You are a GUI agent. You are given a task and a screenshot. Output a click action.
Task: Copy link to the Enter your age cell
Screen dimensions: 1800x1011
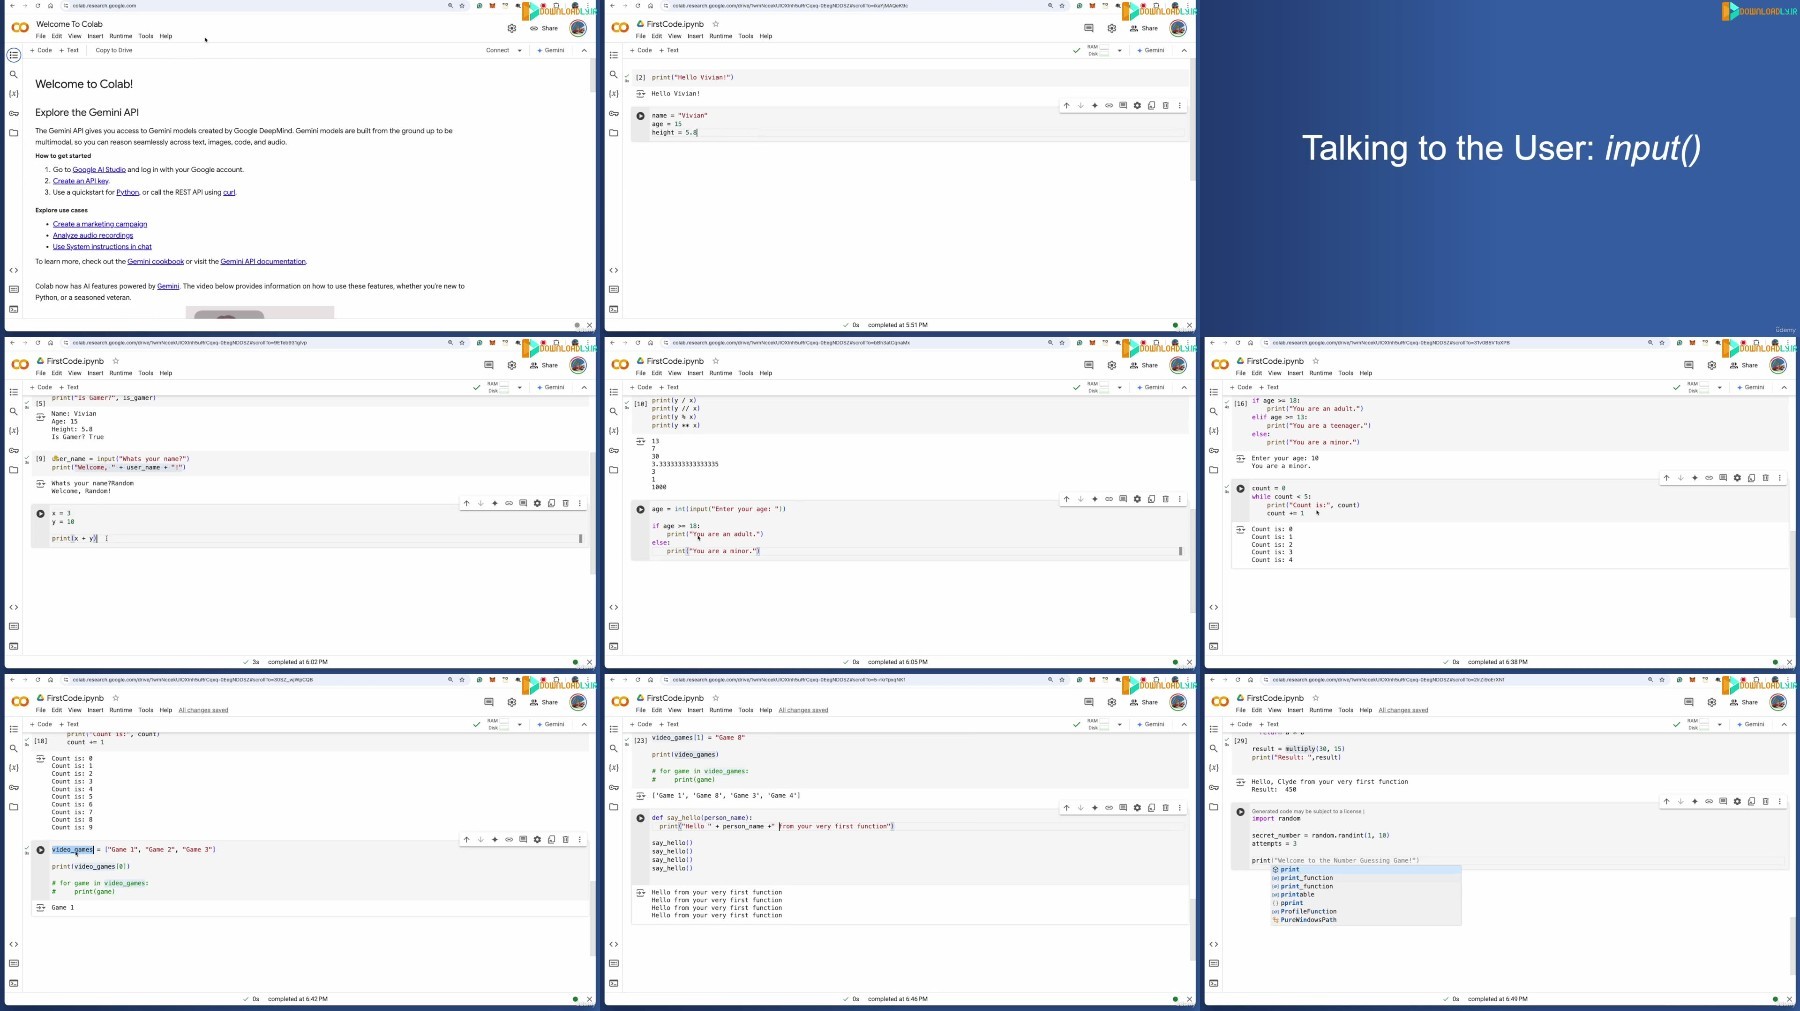[1108, 499]
